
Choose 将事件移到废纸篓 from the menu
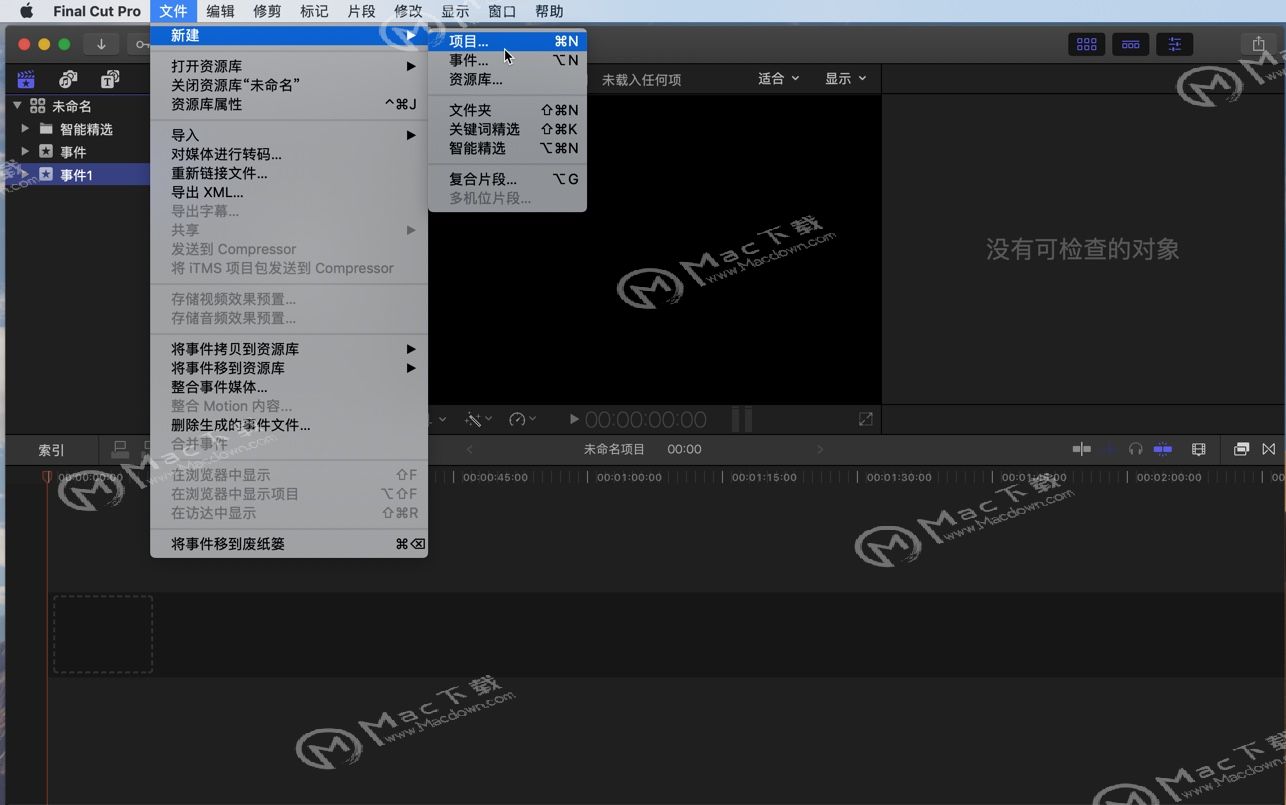(289, 544)
